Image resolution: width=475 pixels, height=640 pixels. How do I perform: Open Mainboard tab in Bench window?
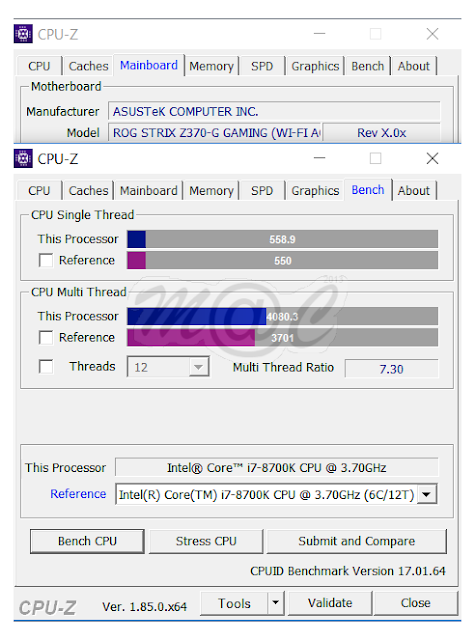[x=149, y=191]
